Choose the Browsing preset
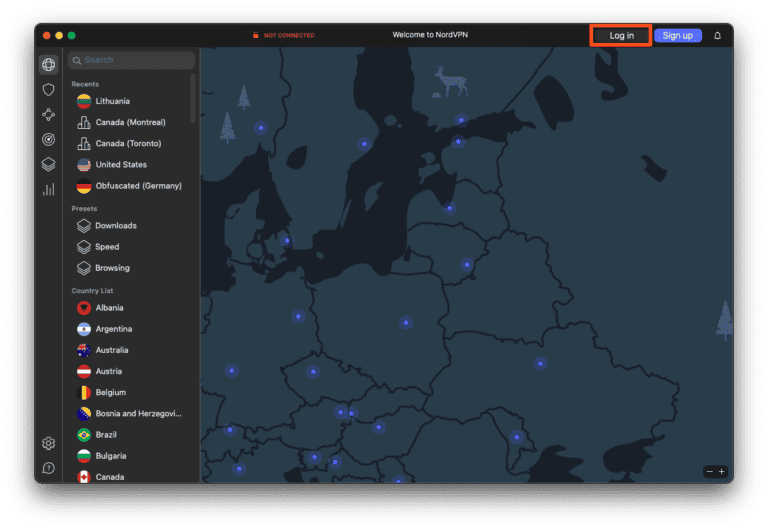This screenshot has height=529, width=768. [112, 268]
